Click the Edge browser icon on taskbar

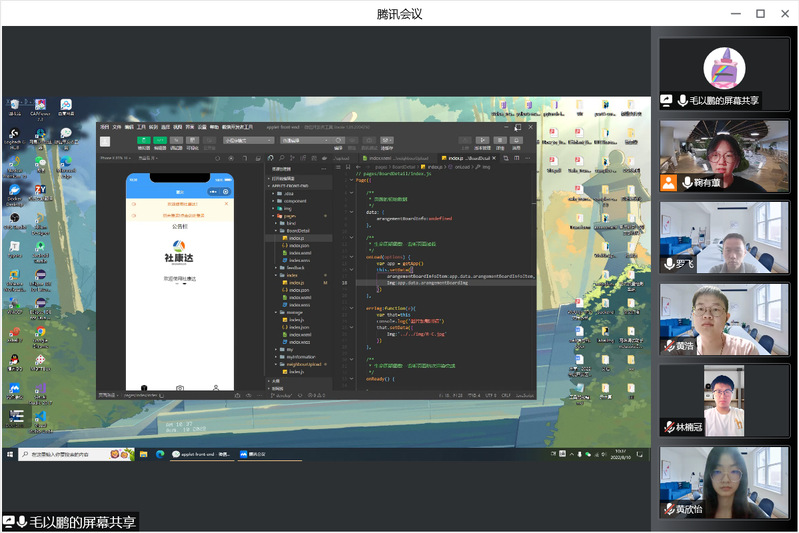[x=158, y=454]
